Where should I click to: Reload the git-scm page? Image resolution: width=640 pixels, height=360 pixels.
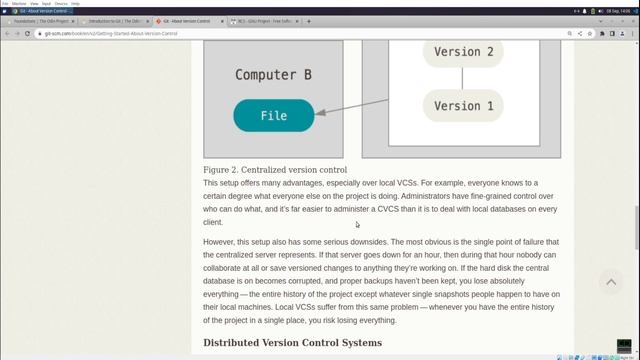(x=27, y=33)
